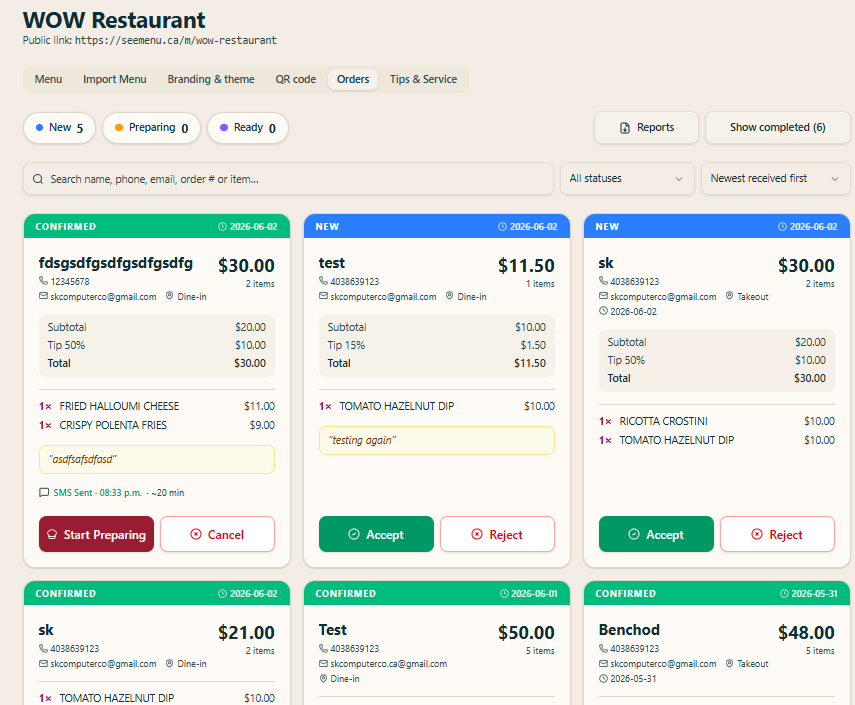Click clock icon in first CONFIRMED header
The height and width of the screenshot is (705, 855).
point(222,227)
